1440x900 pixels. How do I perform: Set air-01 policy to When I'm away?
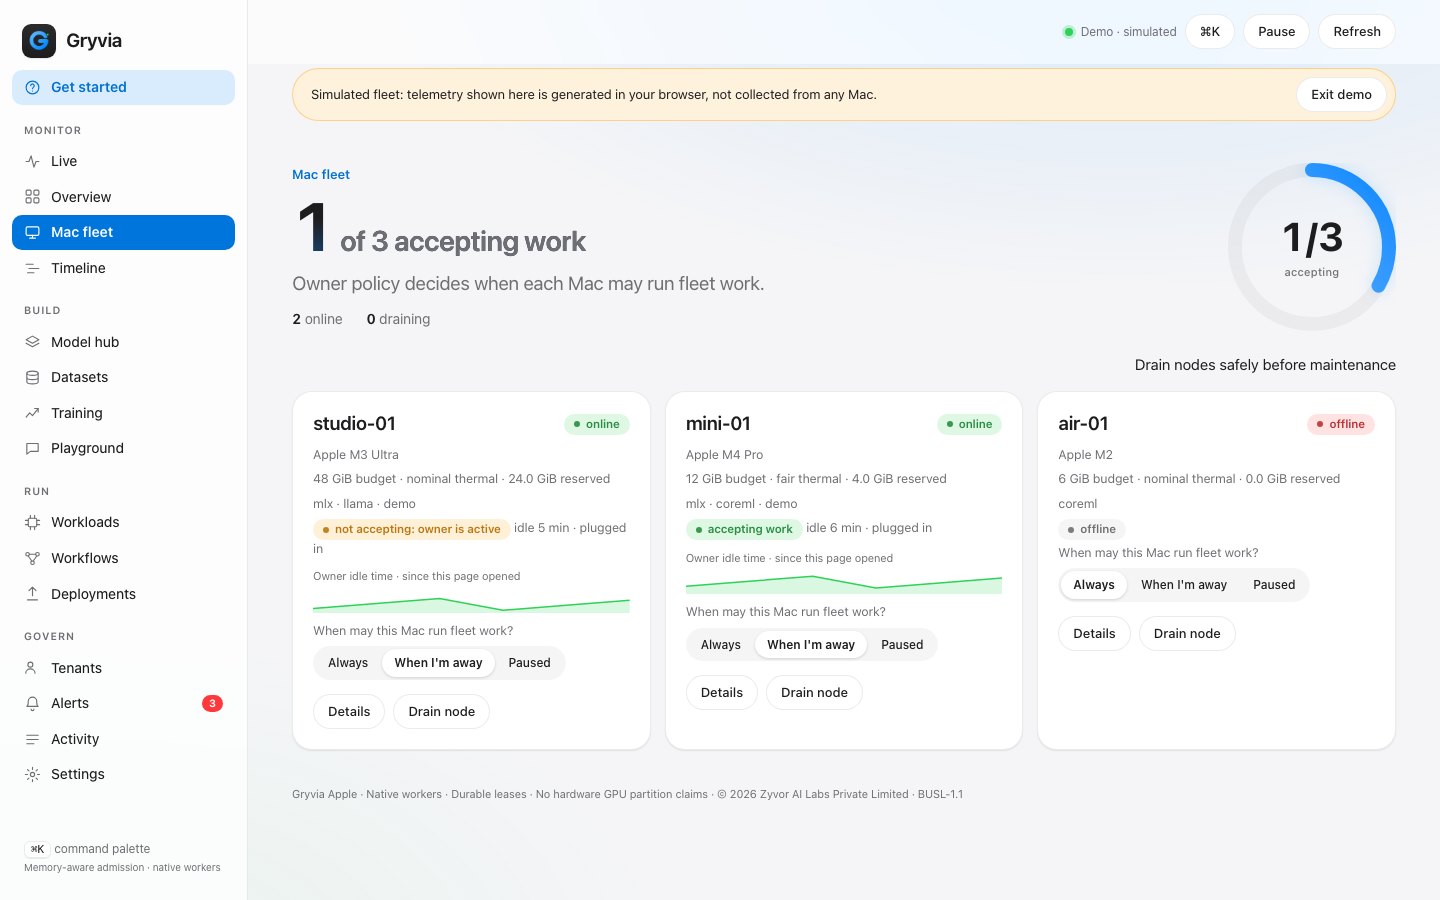tap(1184, 585)
